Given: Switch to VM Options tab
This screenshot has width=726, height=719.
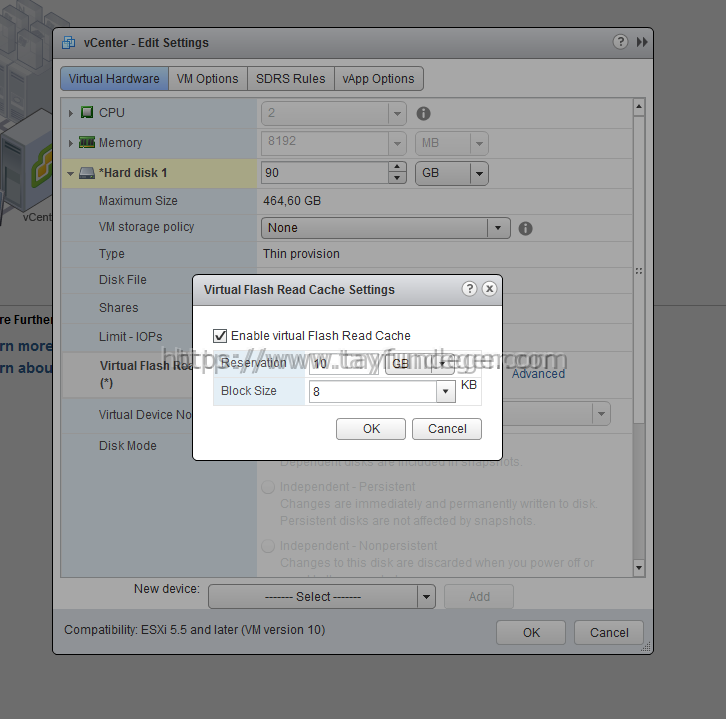Looking at the screenshot, I should [207, 79].
